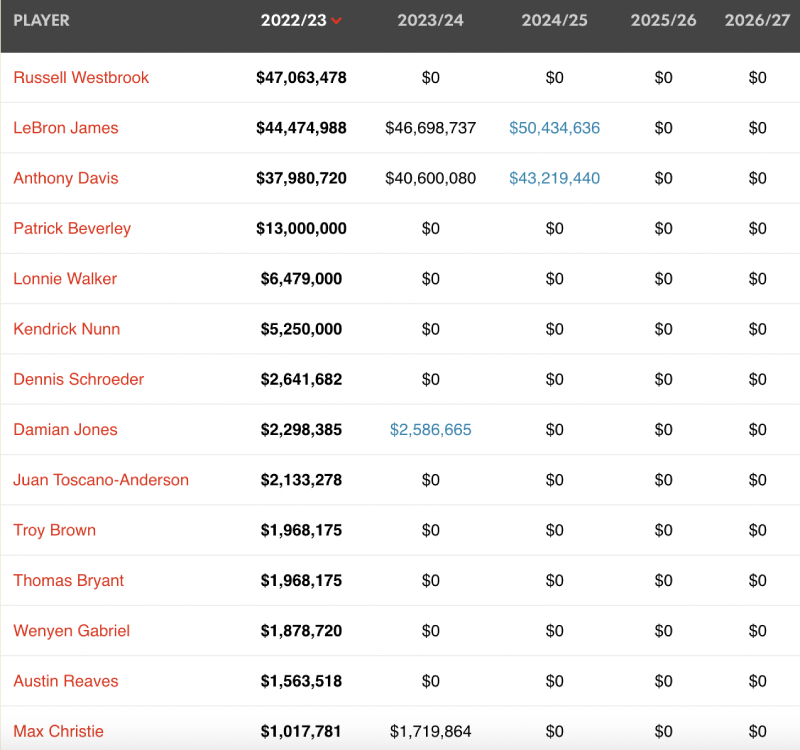800x750 pixels.
Task: Select the Anthony Davis player link
Action: [x=66, y=178]
